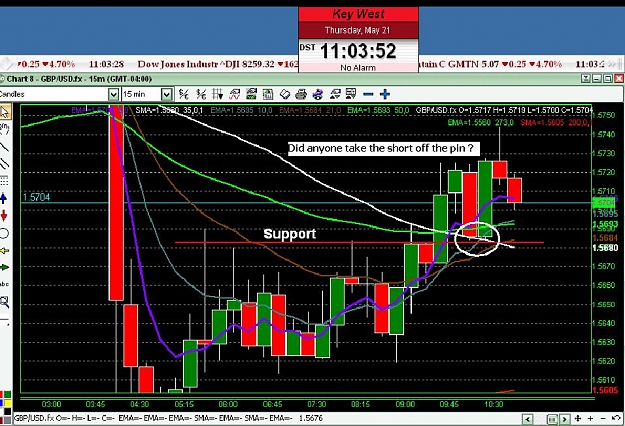Click the 1.5676 value in status bar
This screenshot has width=625, height=426.
[310, 418]
